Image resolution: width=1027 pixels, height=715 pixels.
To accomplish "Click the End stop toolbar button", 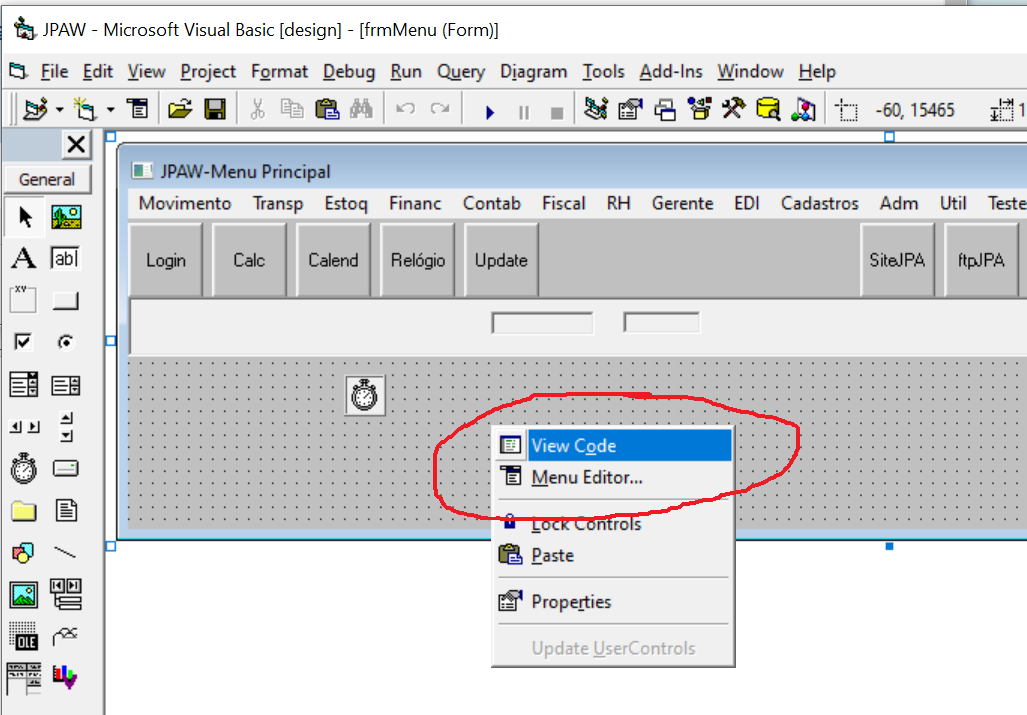I will click(557, 113).
